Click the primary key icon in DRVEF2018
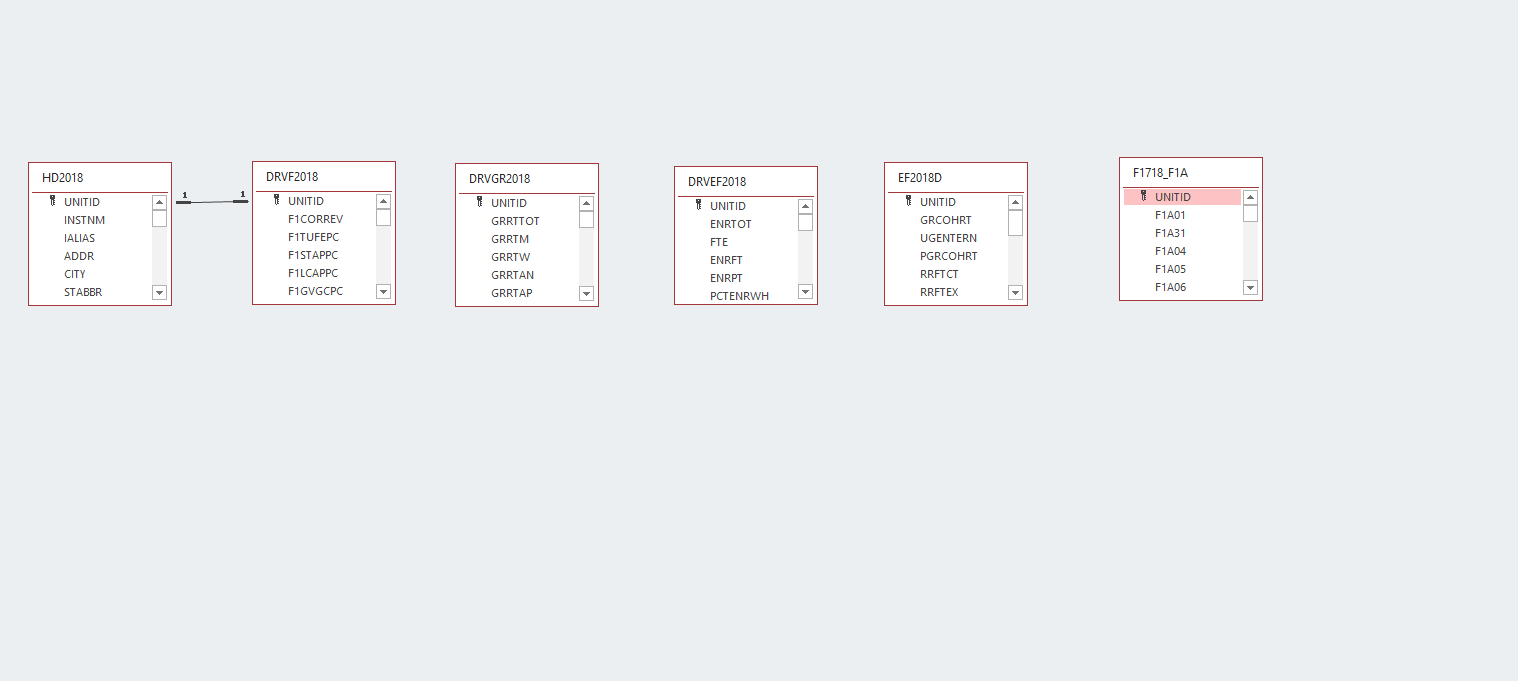The width and height of the screenshot is (1518, 681). (x=698, y=205)
